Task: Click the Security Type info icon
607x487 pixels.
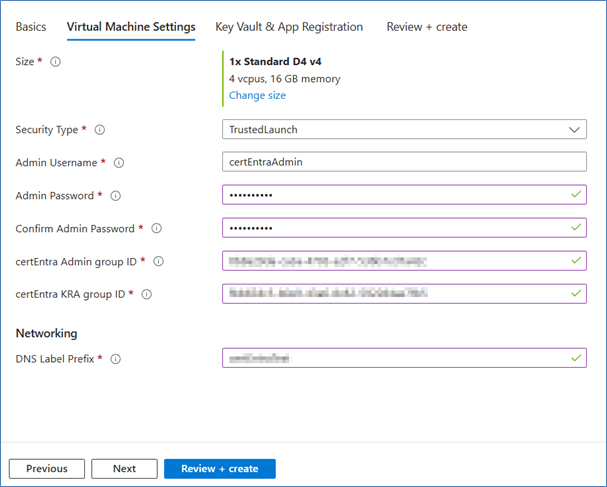Action: click(x=100, y=130)
